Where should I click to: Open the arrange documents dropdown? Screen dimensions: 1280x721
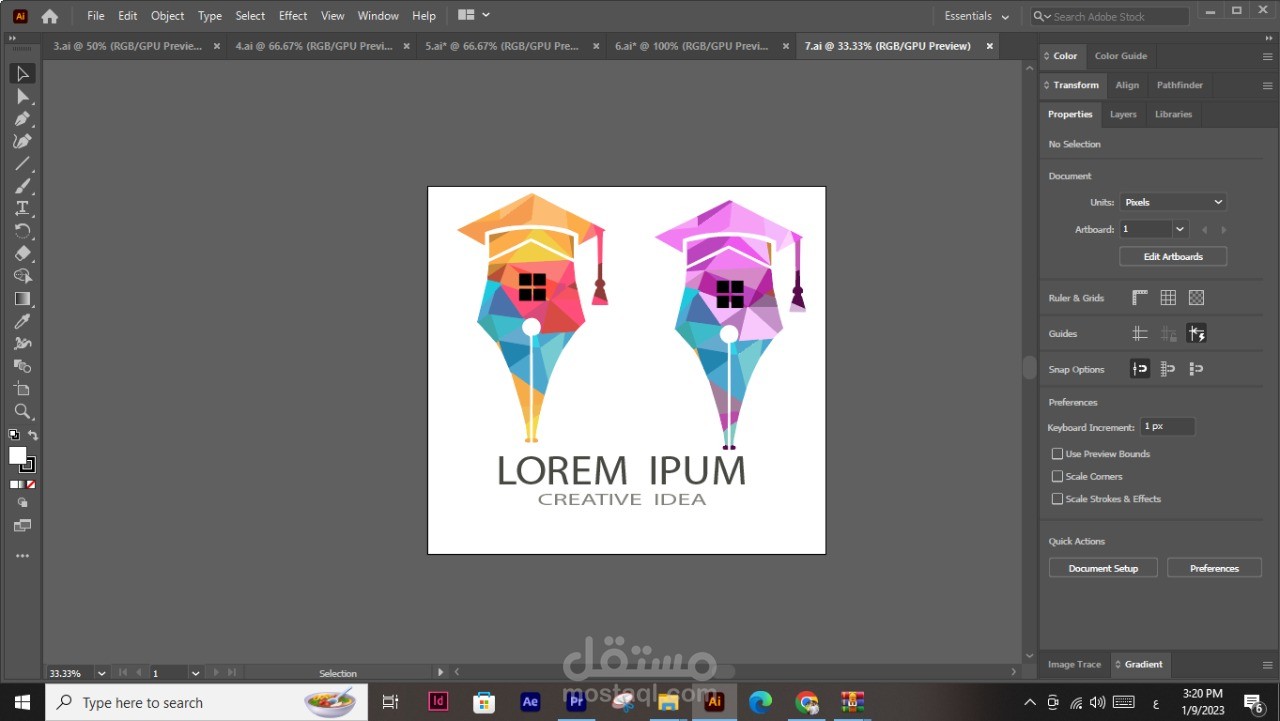tap(474, 15)
